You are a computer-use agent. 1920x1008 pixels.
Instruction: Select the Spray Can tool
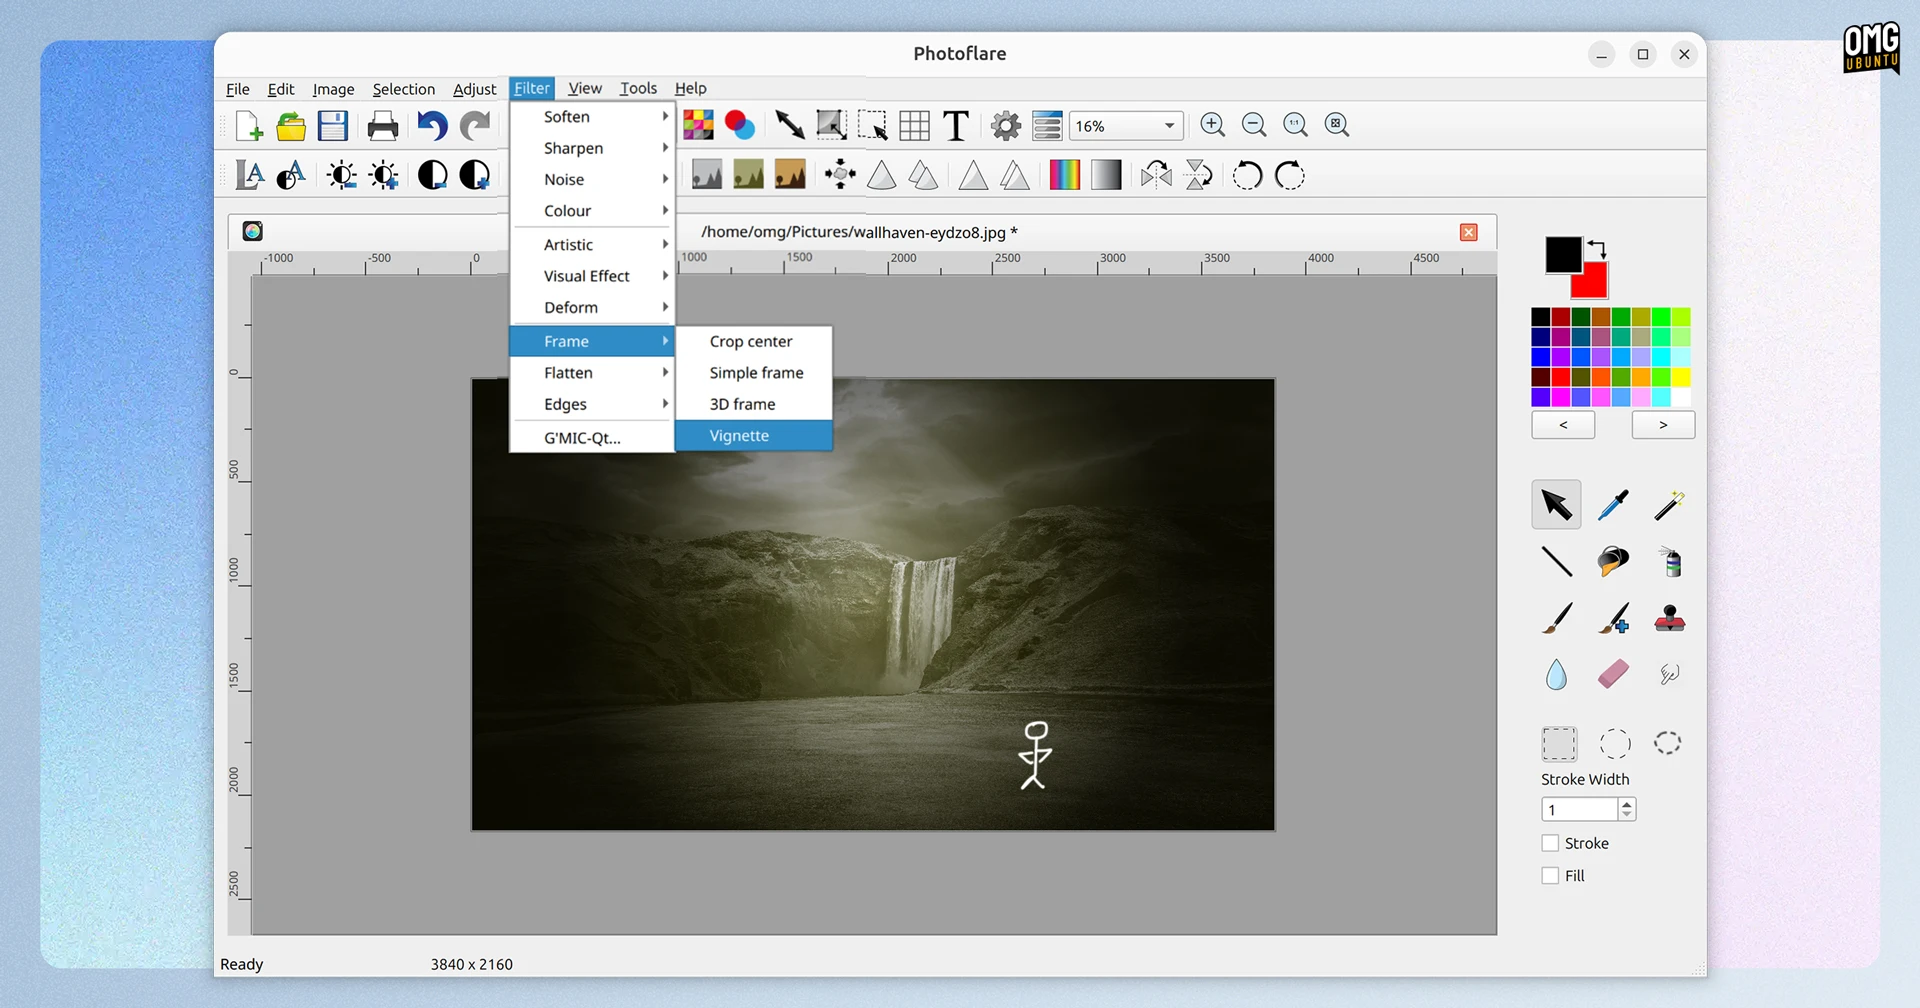[x=1669, y=561]
